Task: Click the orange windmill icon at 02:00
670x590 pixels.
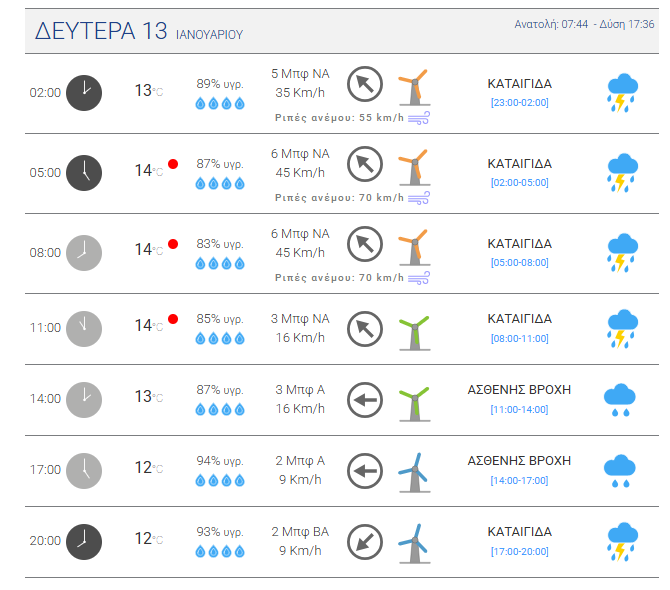Action: pos(414,87)
